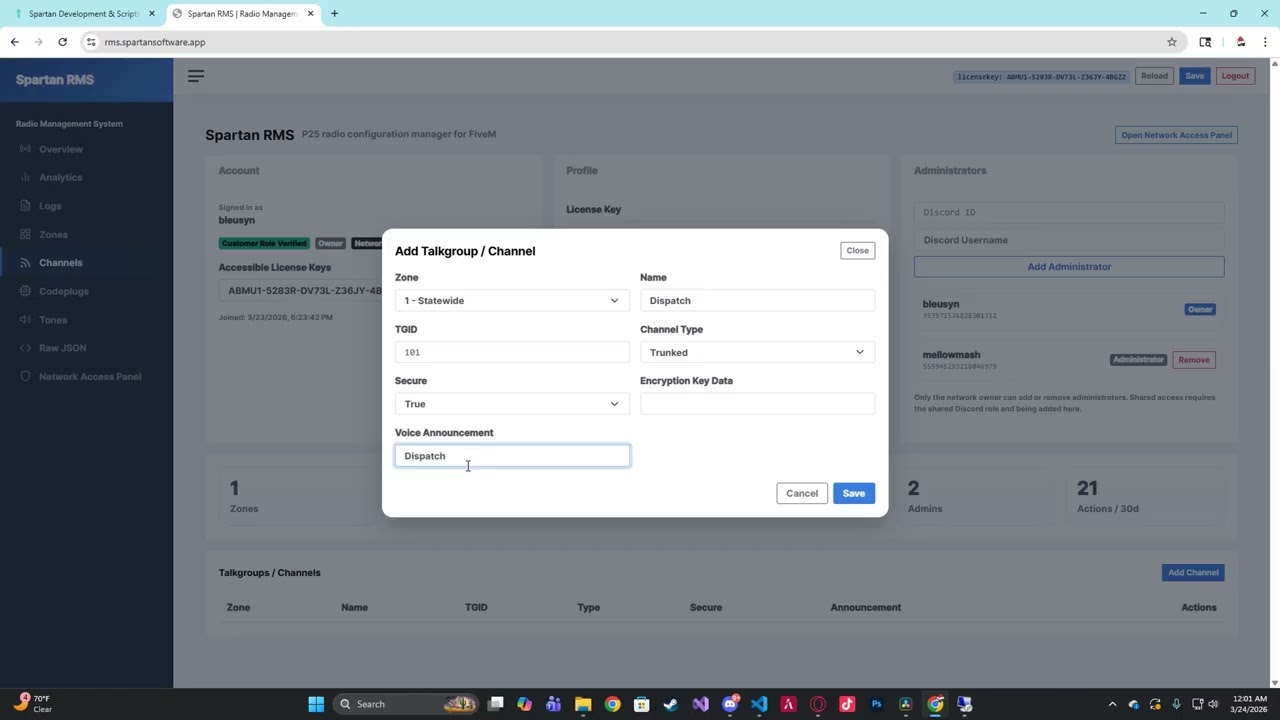Open Opera browser from the taskbar
This screenshot has width=1280, height=720.
(818, 704)
